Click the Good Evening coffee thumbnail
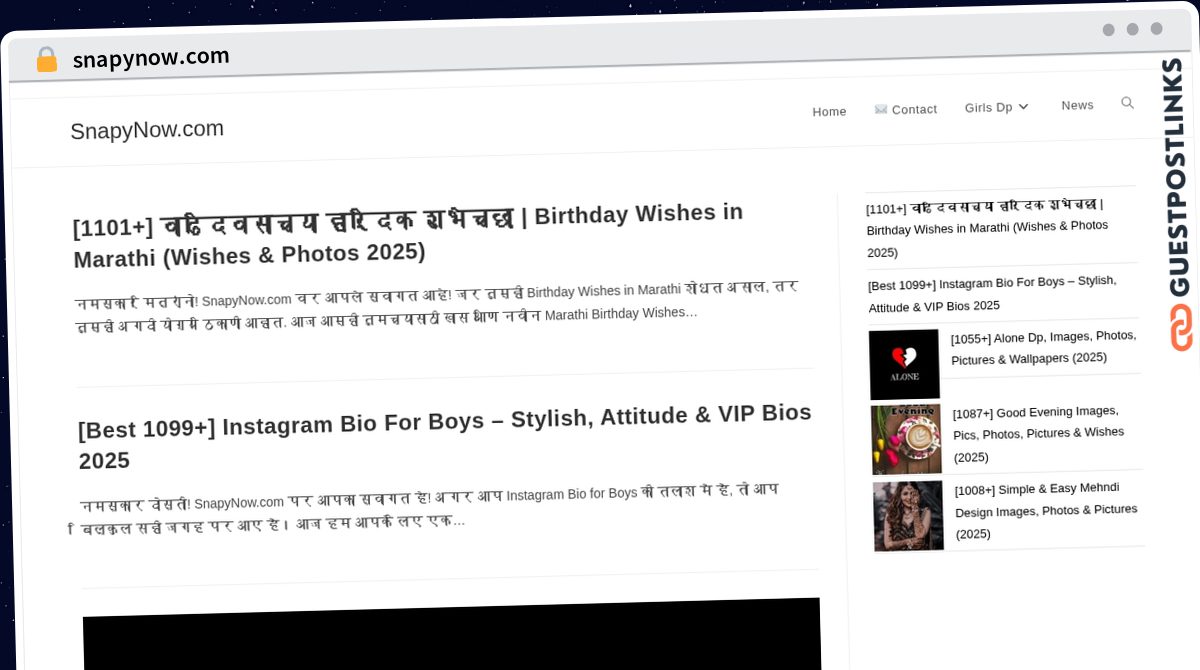 click(x=906, y=439)
